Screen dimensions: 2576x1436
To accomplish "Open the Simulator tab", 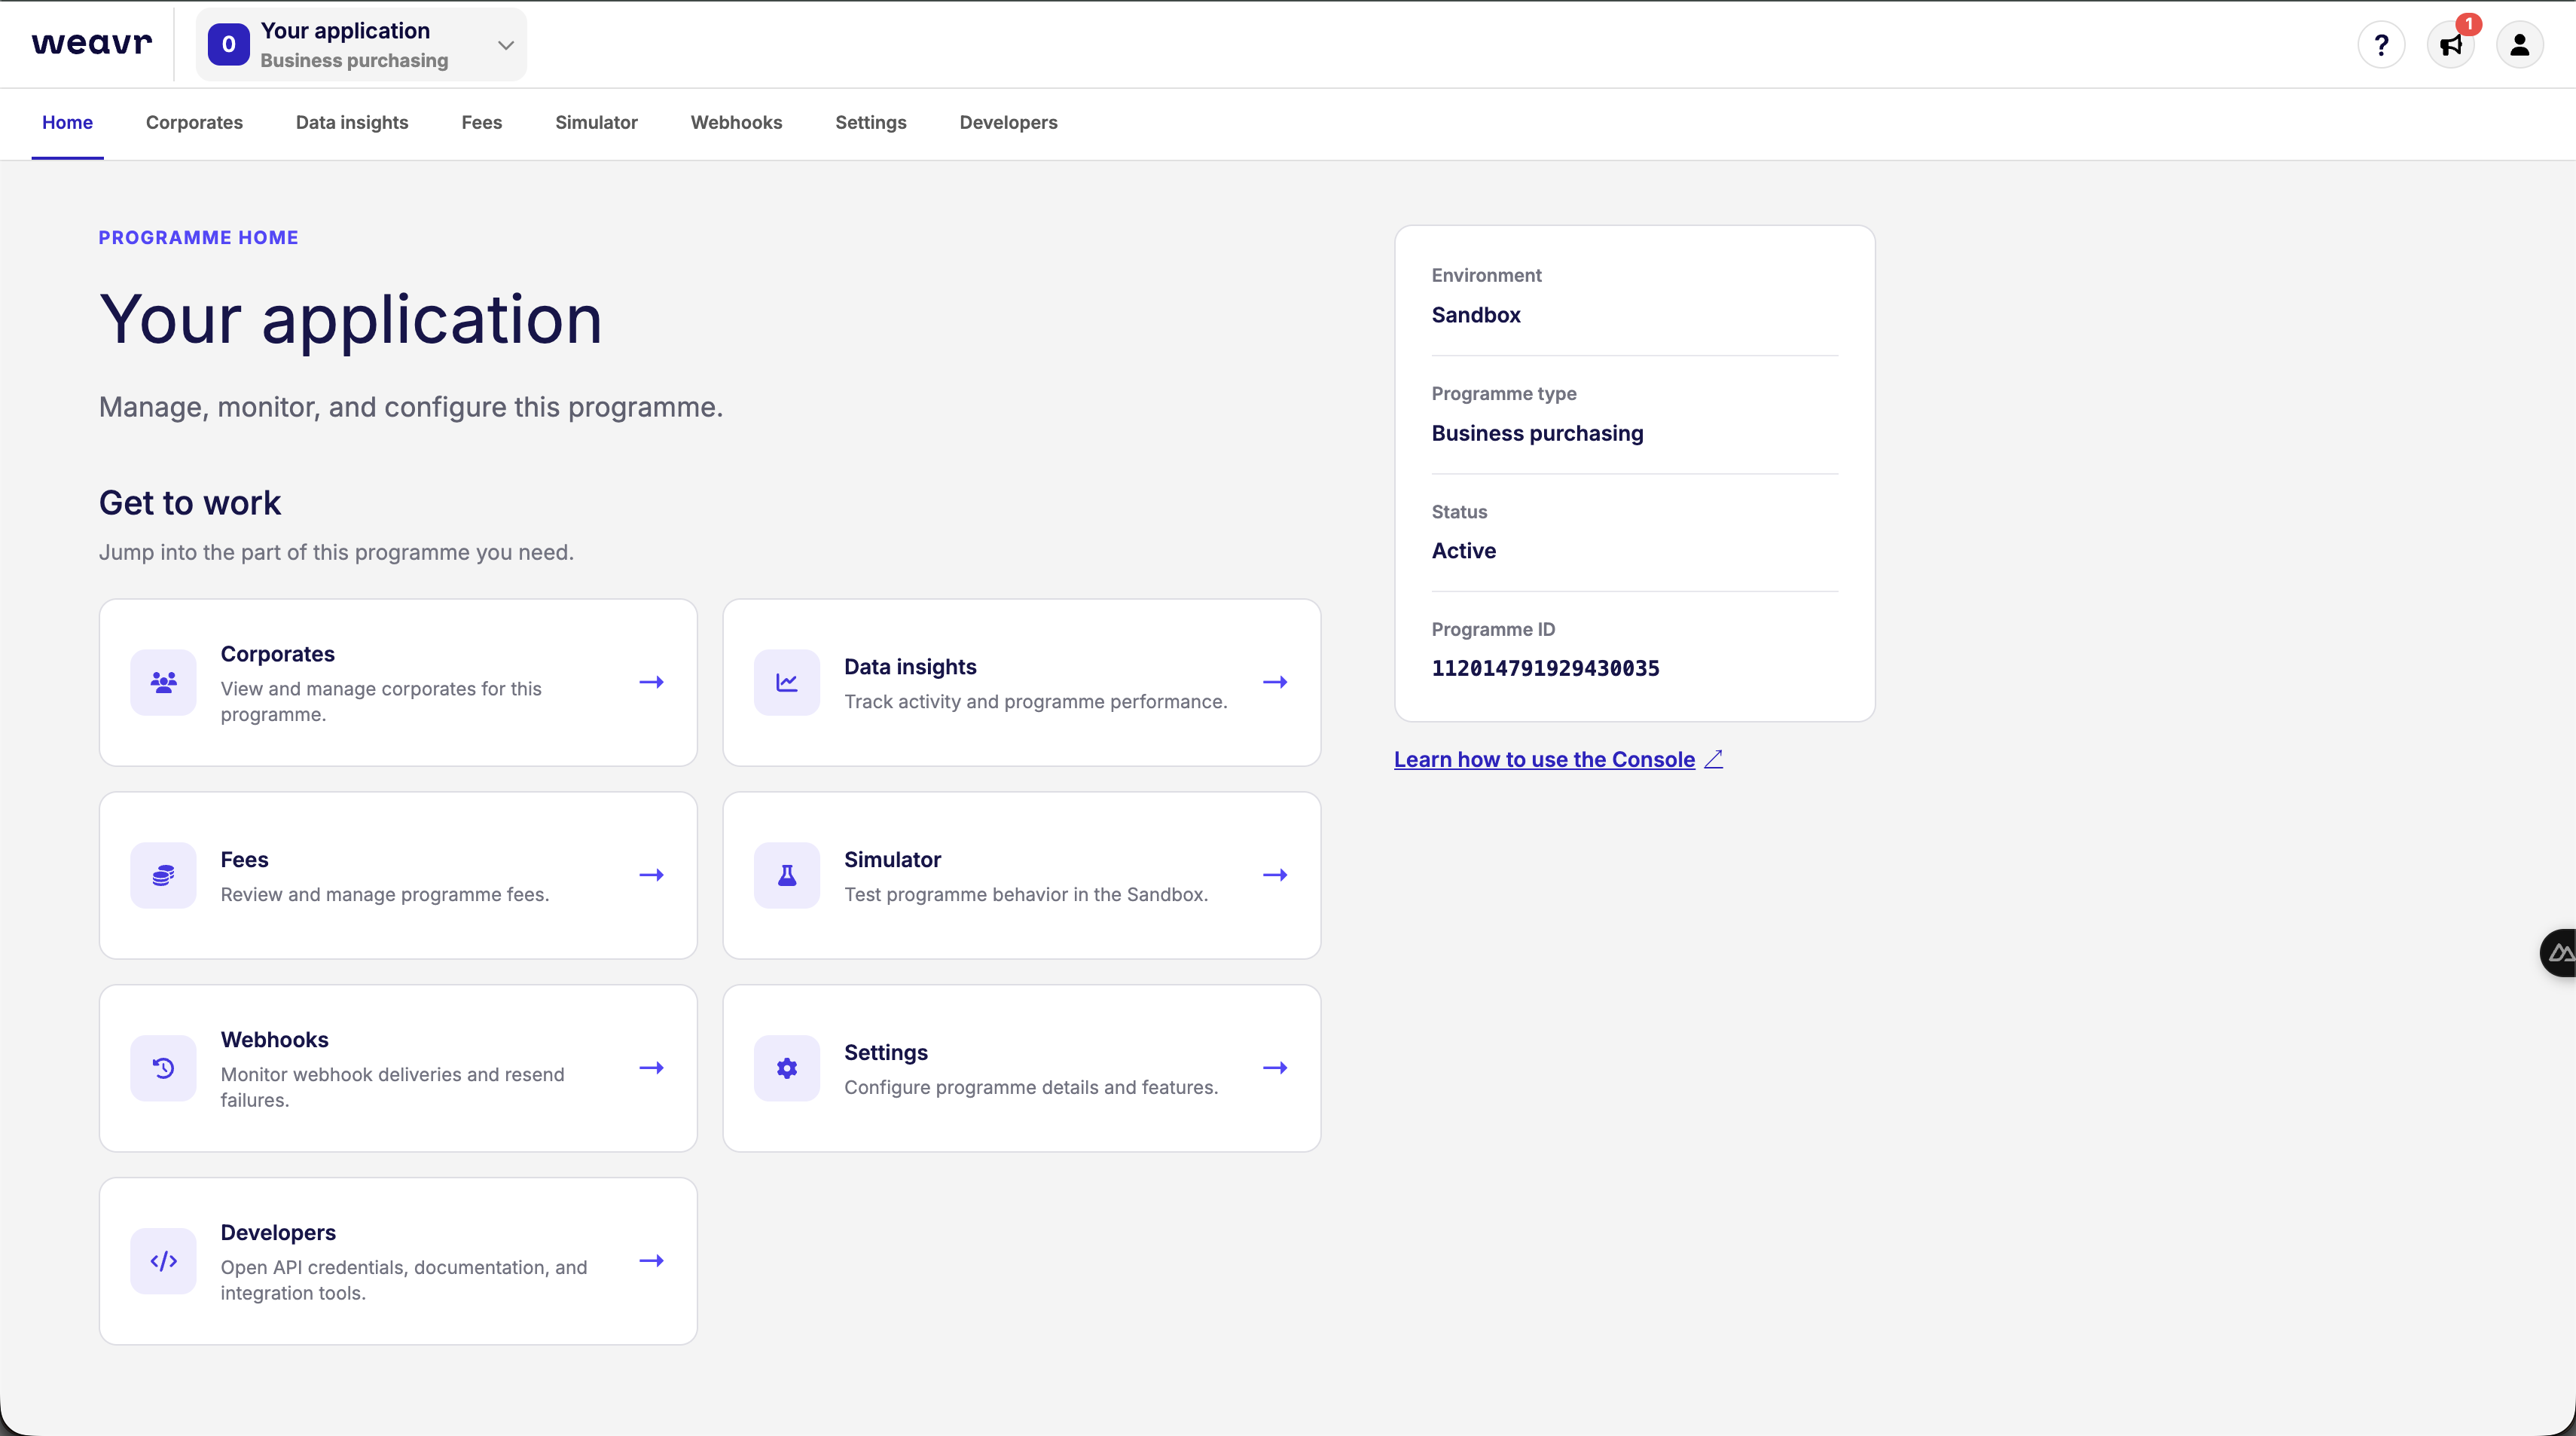I will [596, 122].
